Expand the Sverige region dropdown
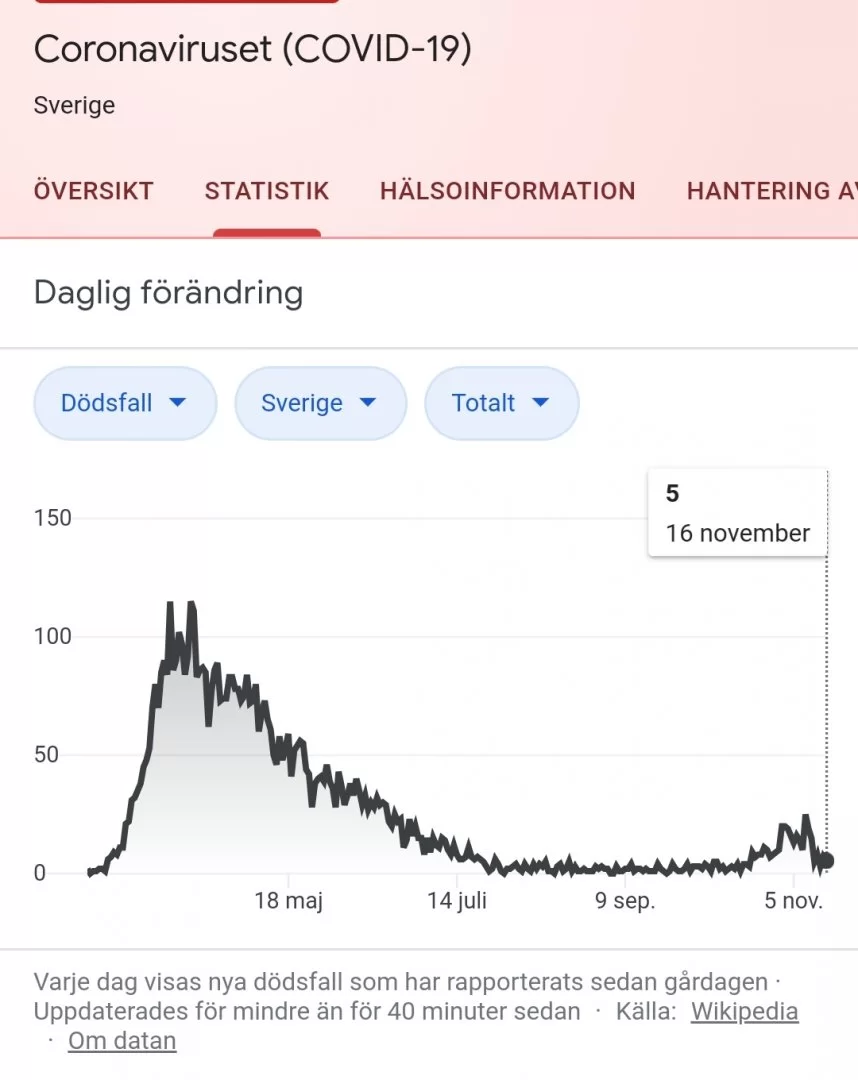 tap(320, 403)
